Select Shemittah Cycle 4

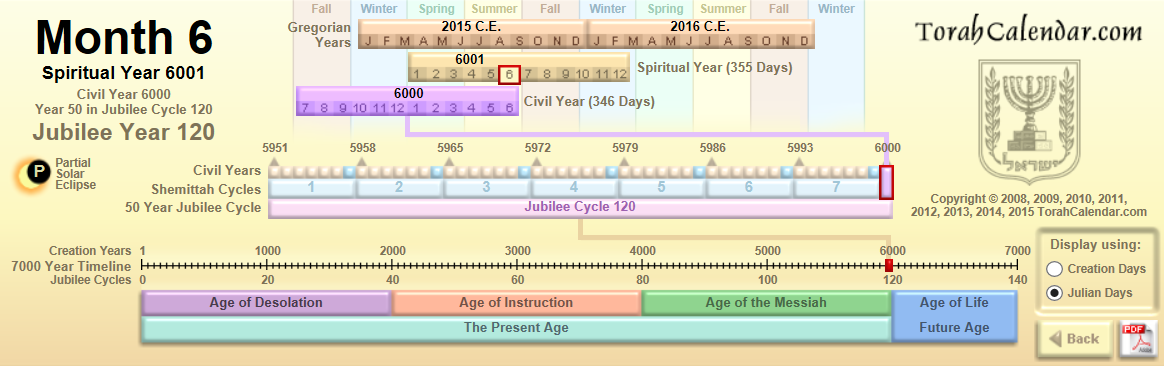click(x=575, y=187)
